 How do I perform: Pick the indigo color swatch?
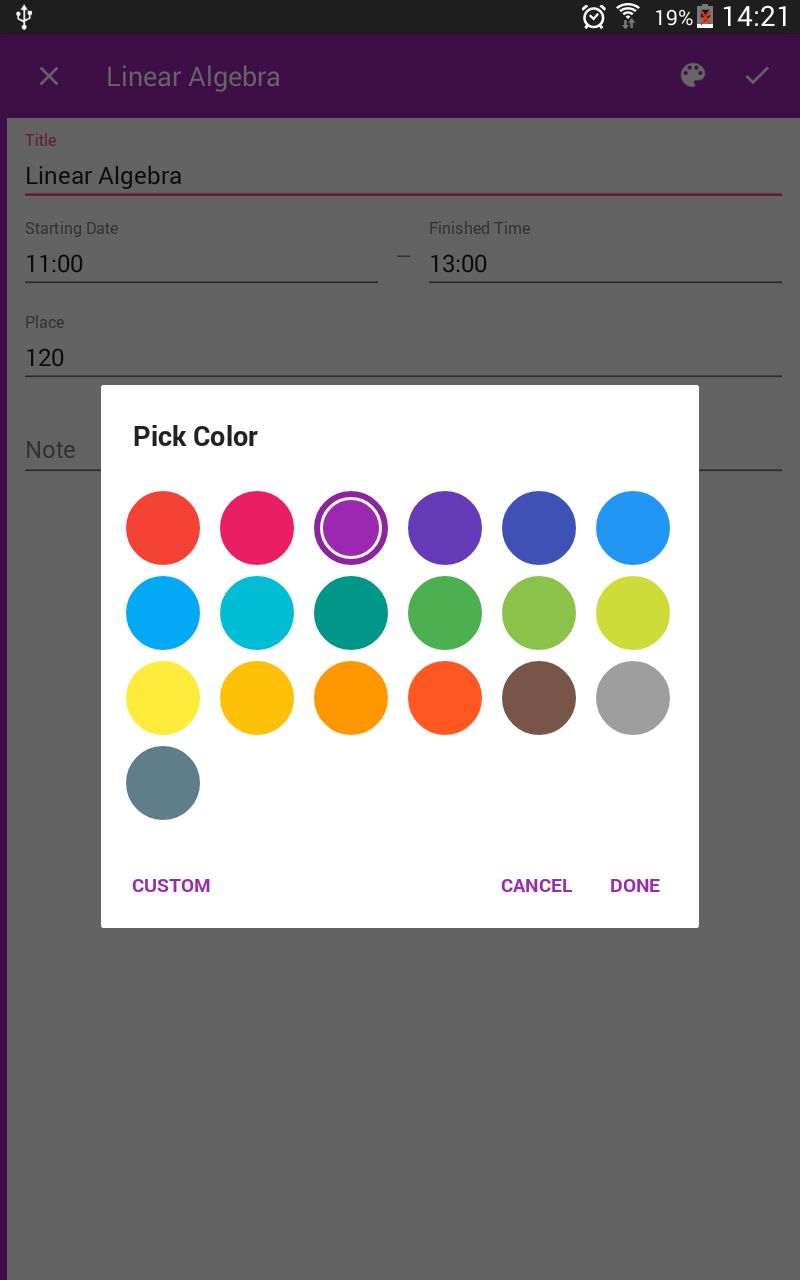click(x=539, y=528)
